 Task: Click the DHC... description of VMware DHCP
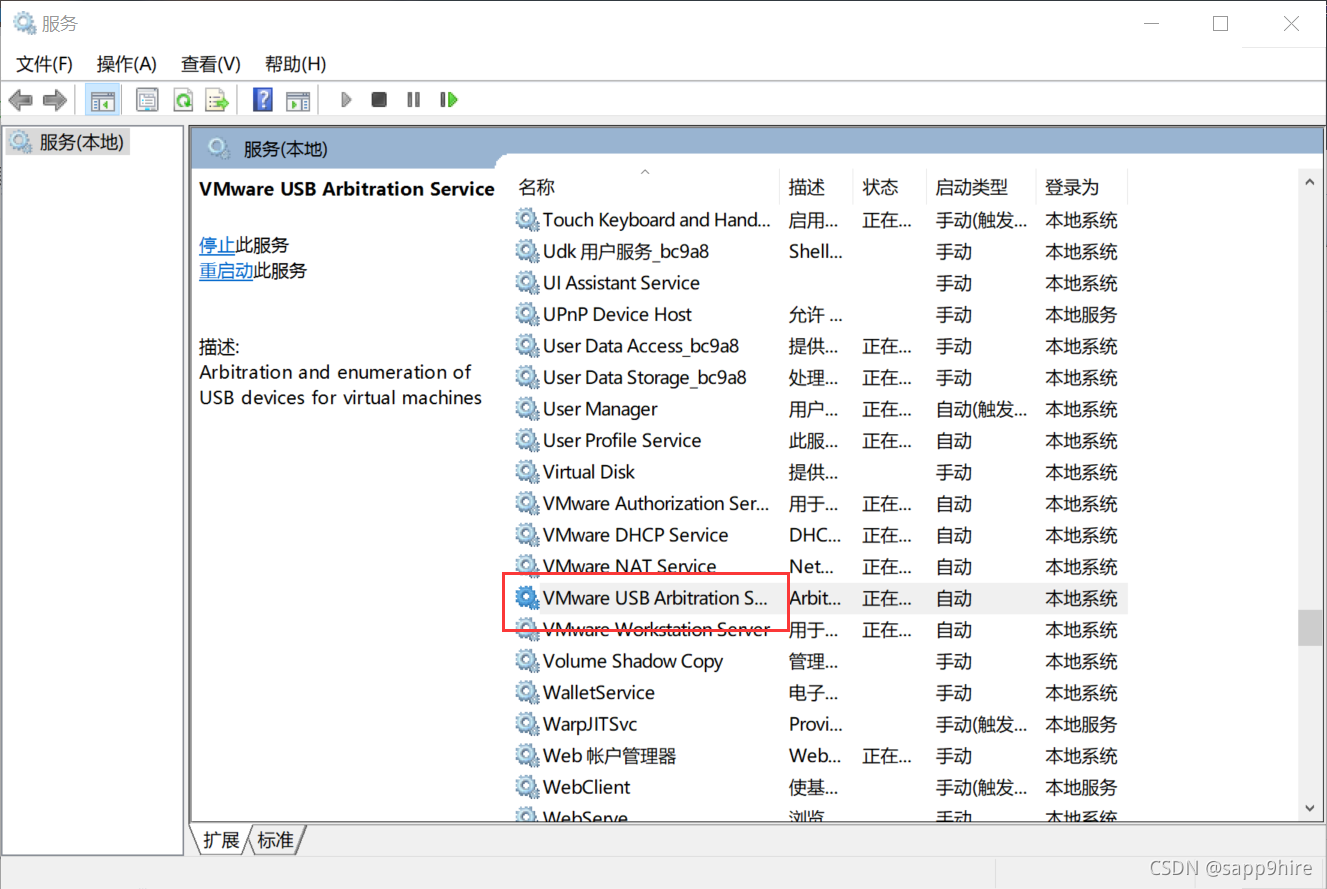(x=815, y=535)
